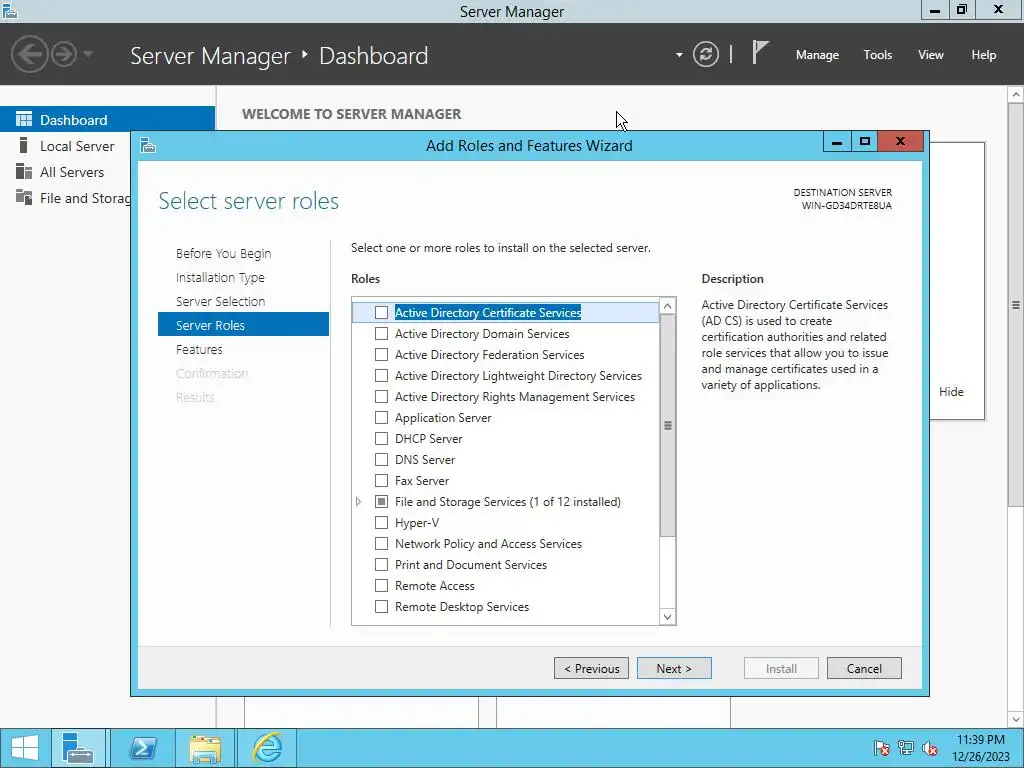Click the Server Manager title bar icon
The height and width of the screenshot is (768, 1024).
[10, 10]
